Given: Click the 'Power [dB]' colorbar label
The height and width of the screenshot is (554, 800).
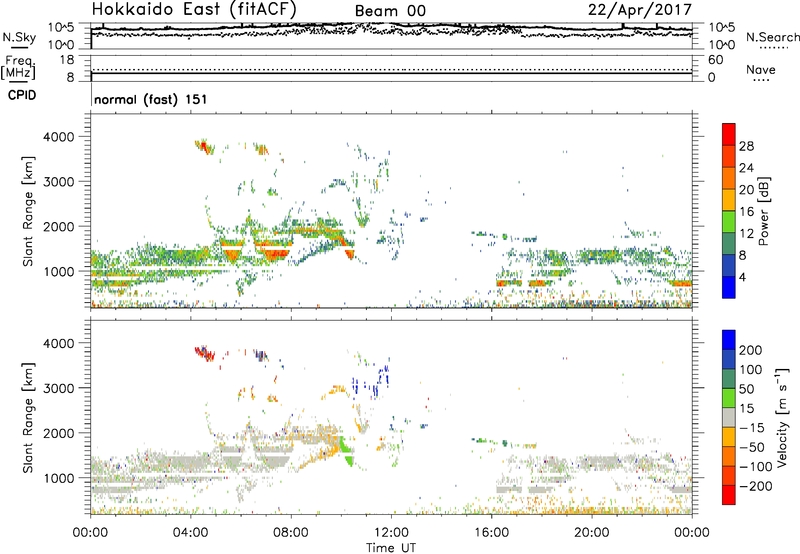Looking at the screenshot, I should 764,211.
